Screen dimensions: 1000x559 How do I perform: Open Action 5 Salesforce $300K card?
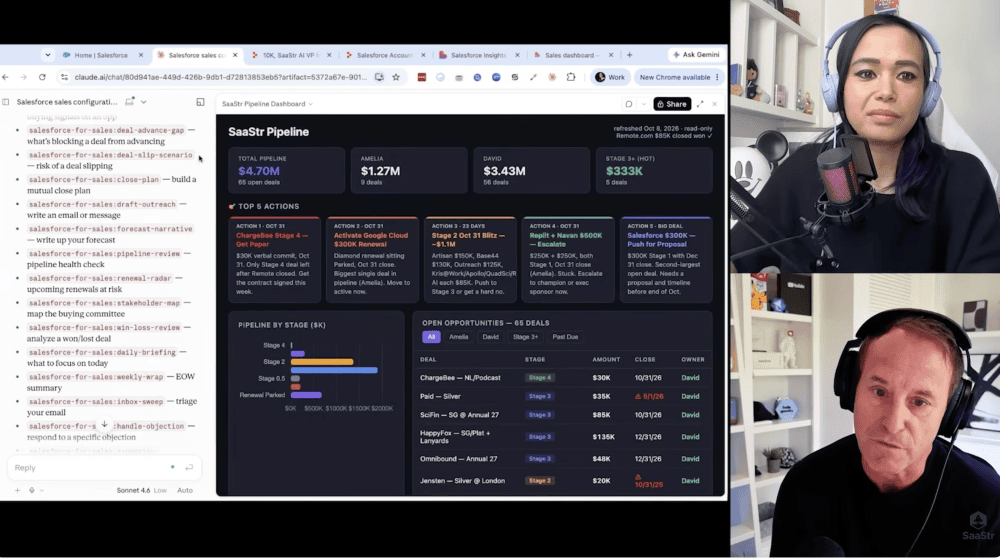pos(666,259)
